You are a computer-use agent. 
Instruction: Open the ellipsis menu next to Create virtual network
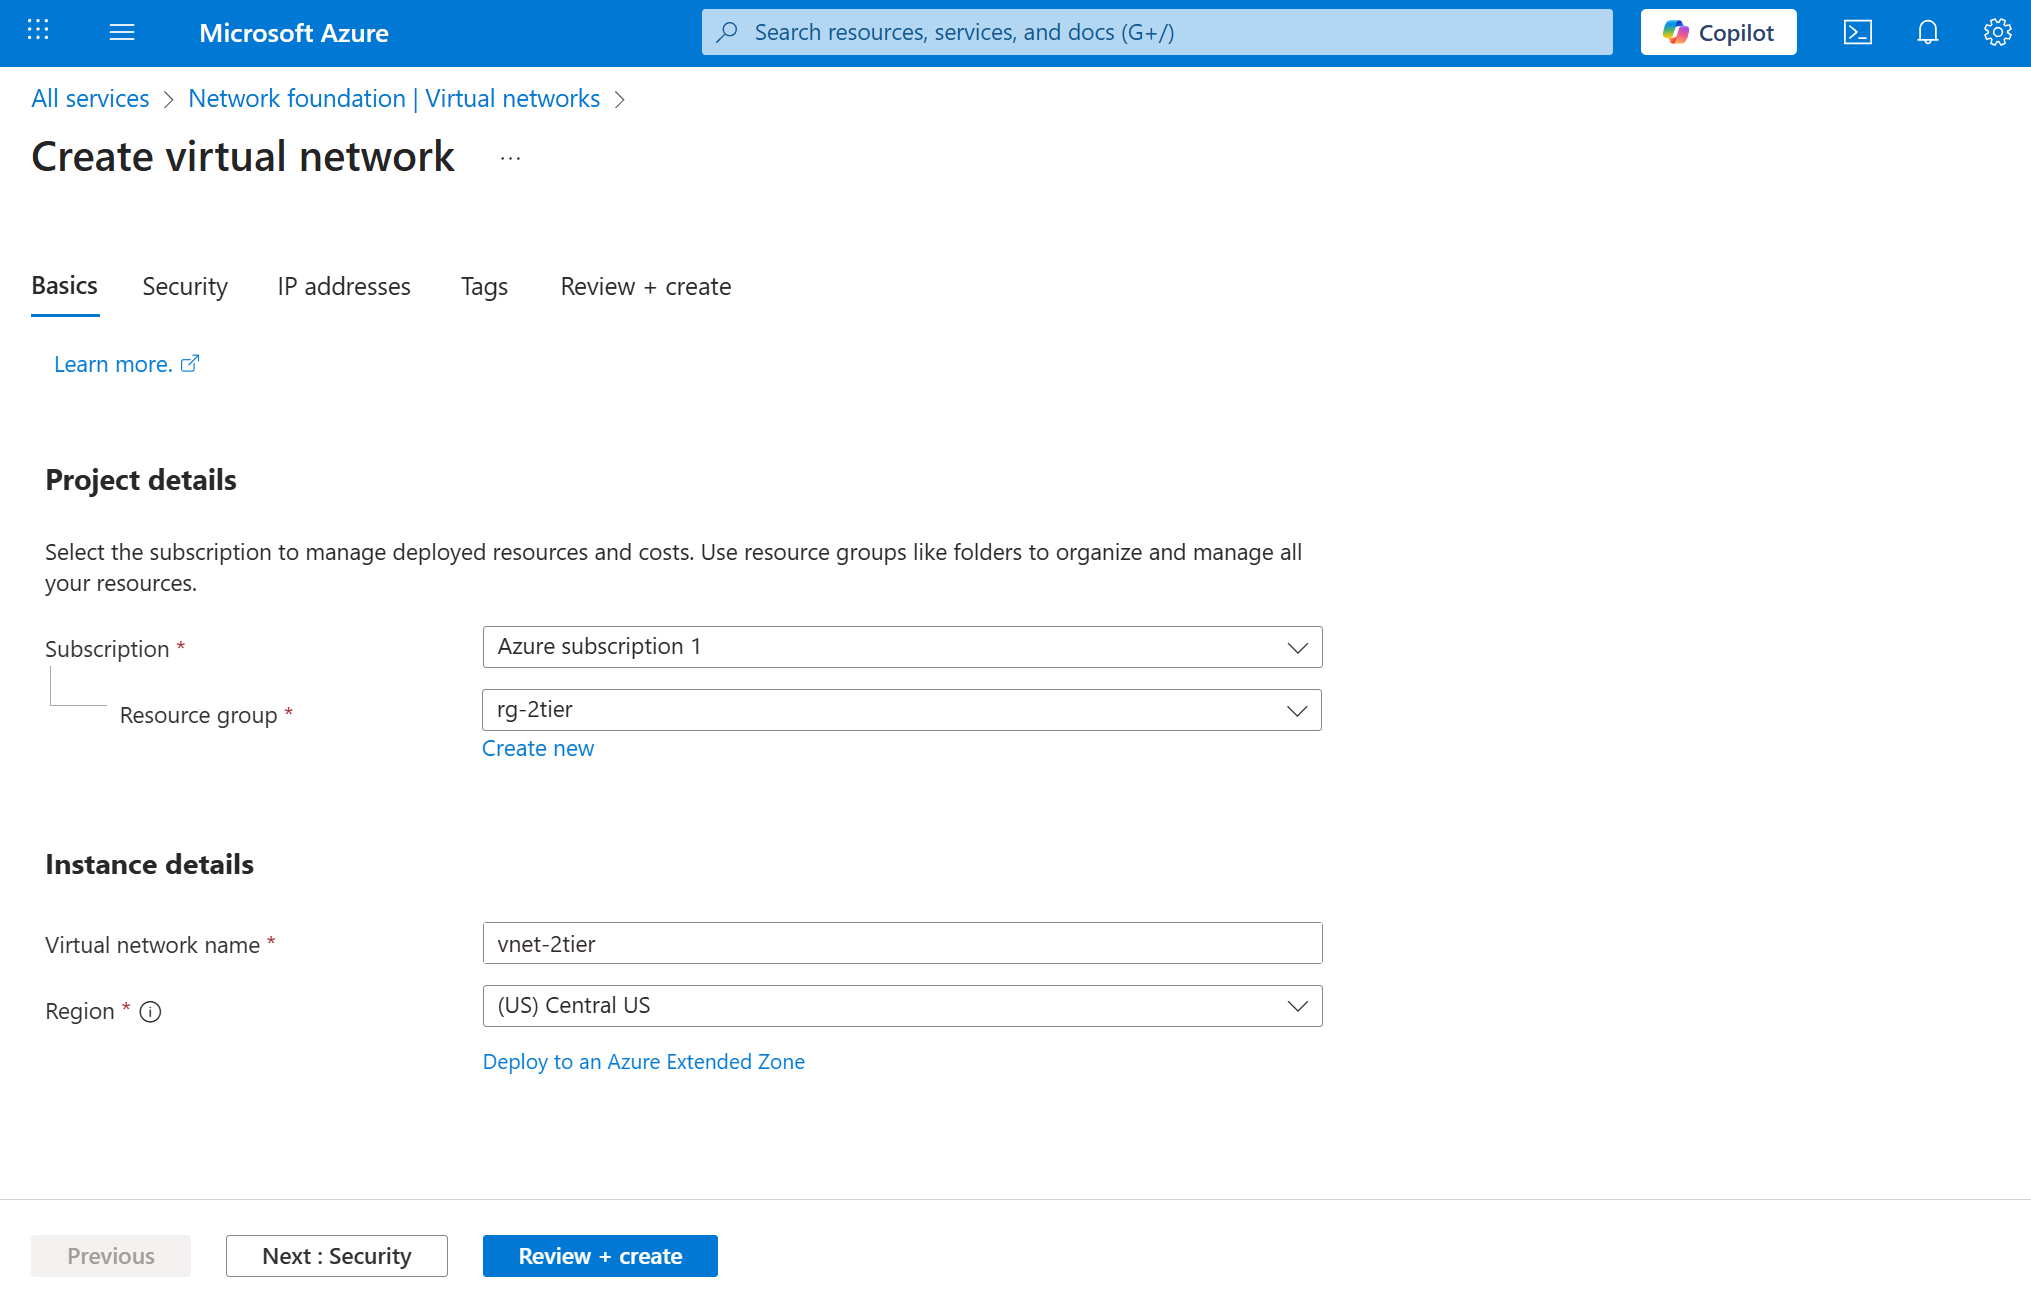point(510,157)
